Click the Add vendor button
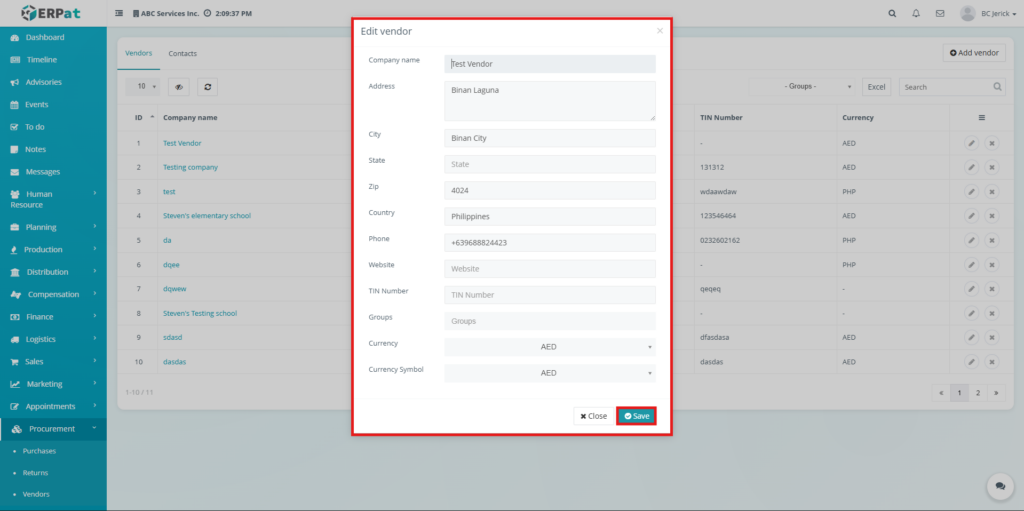 974,53
